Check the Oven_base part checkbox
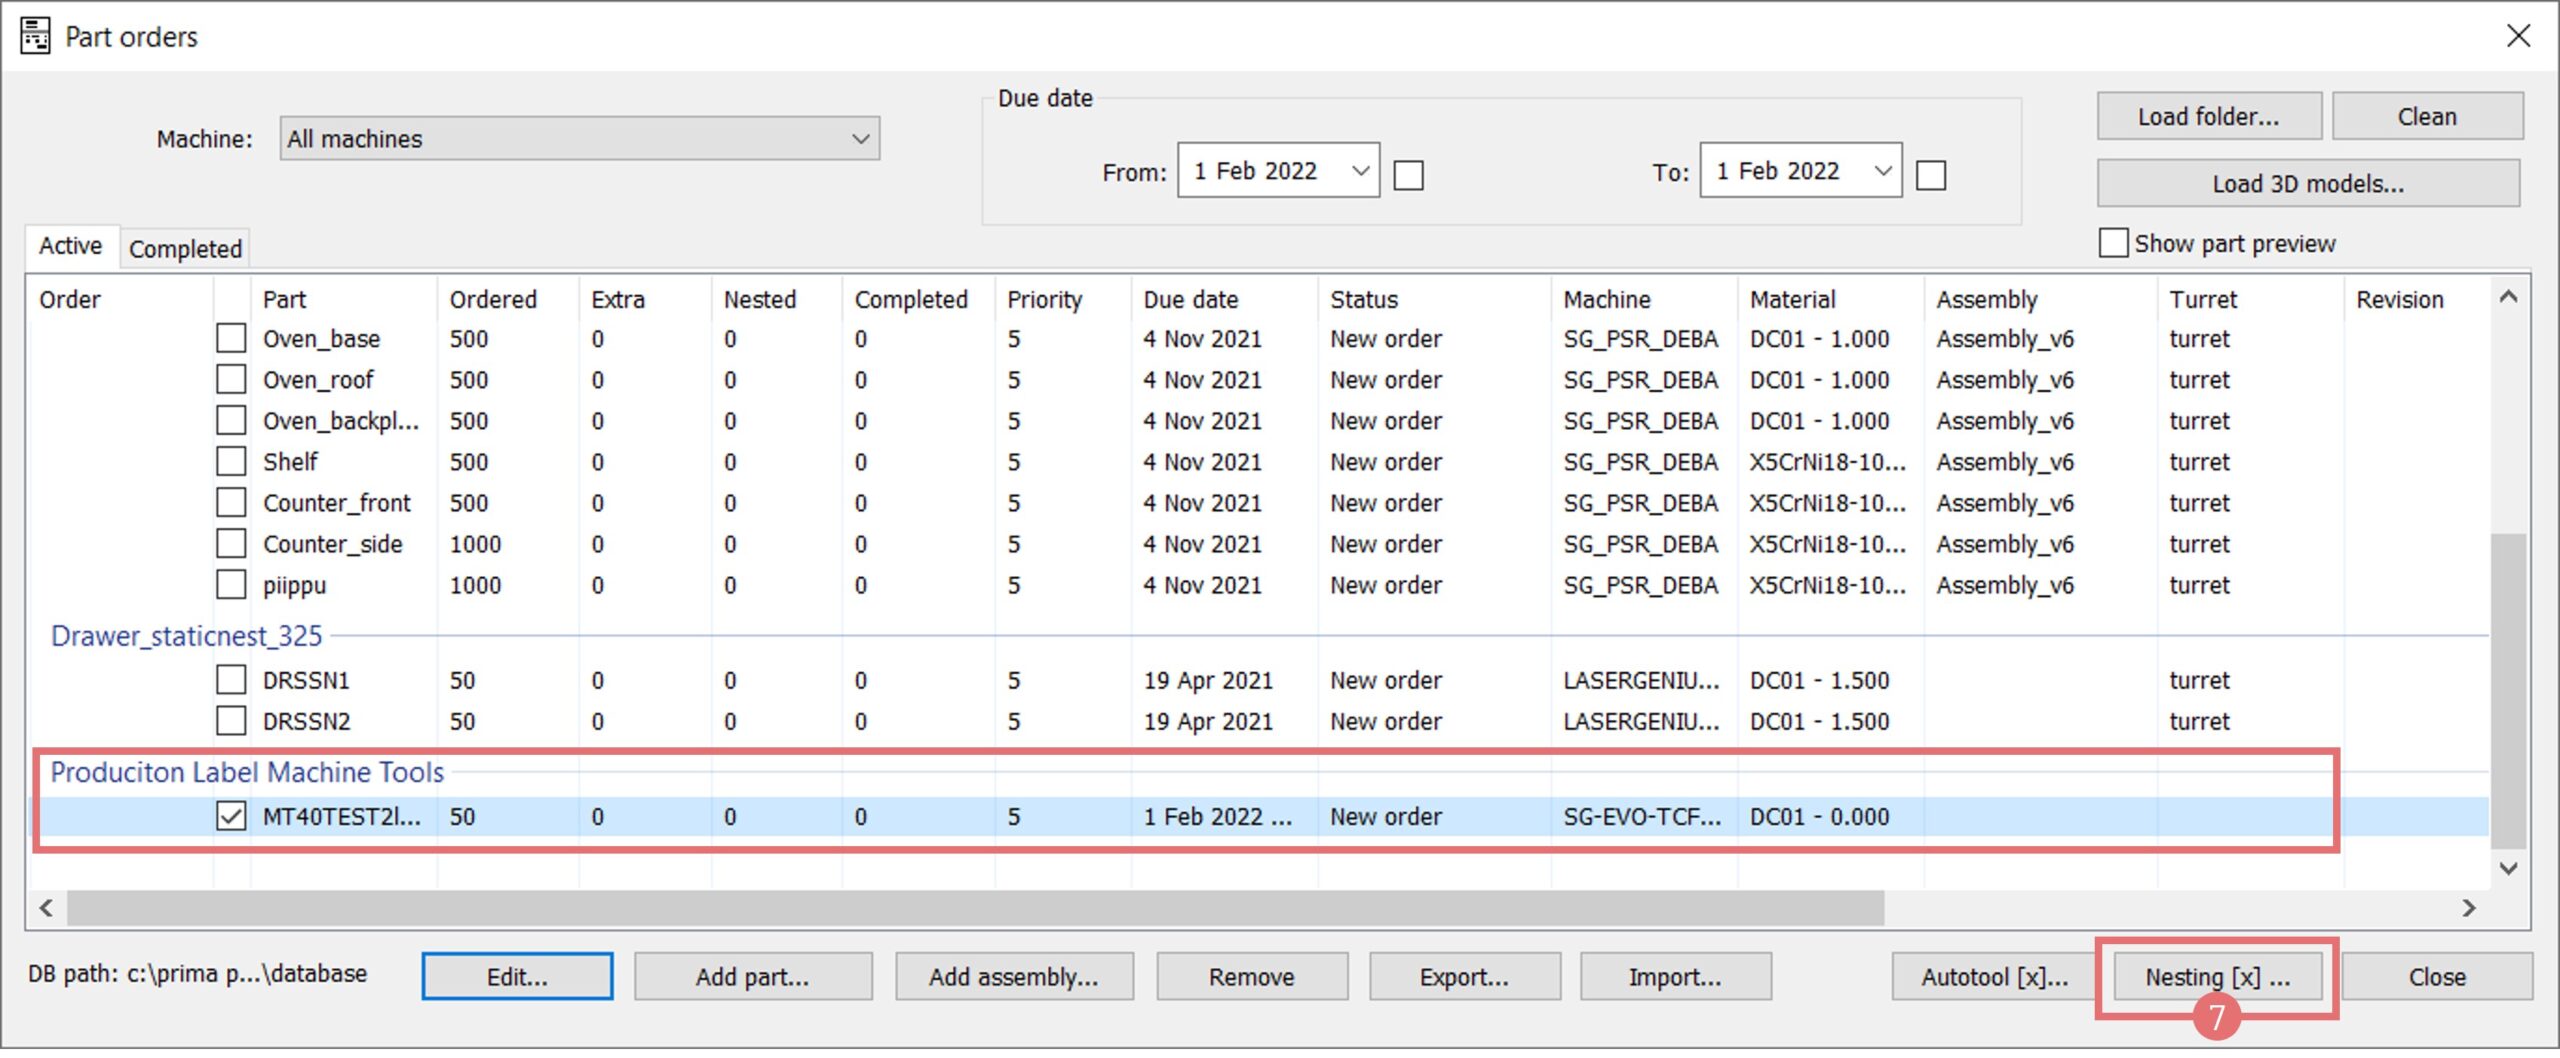The image size is (2560, 1058). (x=231, y=338)
